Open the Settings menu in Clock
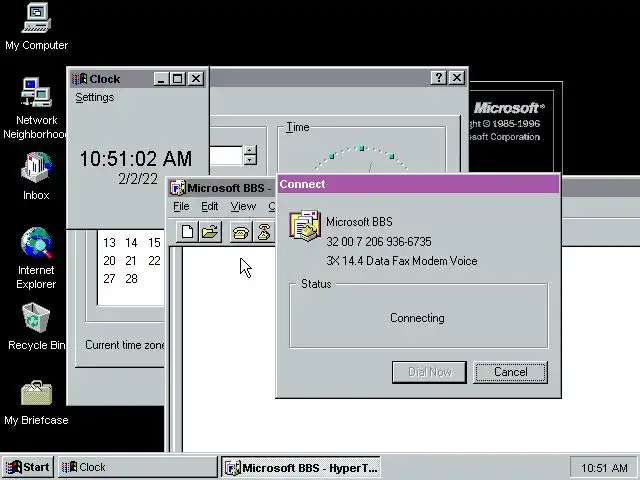Viewport: 640px width, 480px height. pyautogui.click(x=95, y=98)
